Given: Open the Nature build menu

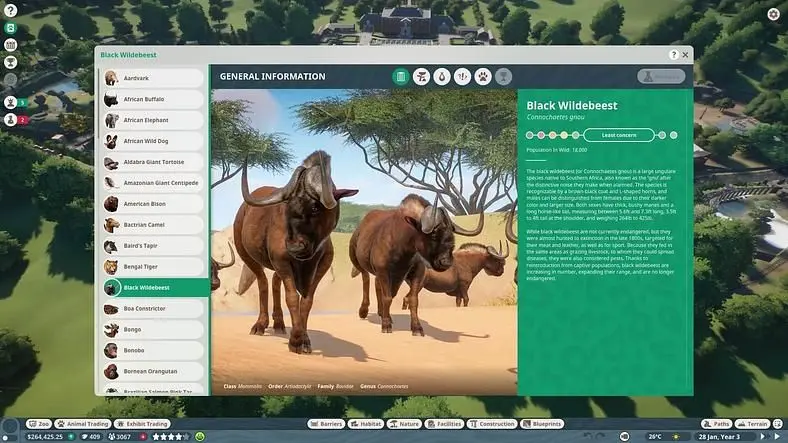Looking at the screenshot, I should coord(404,424).
